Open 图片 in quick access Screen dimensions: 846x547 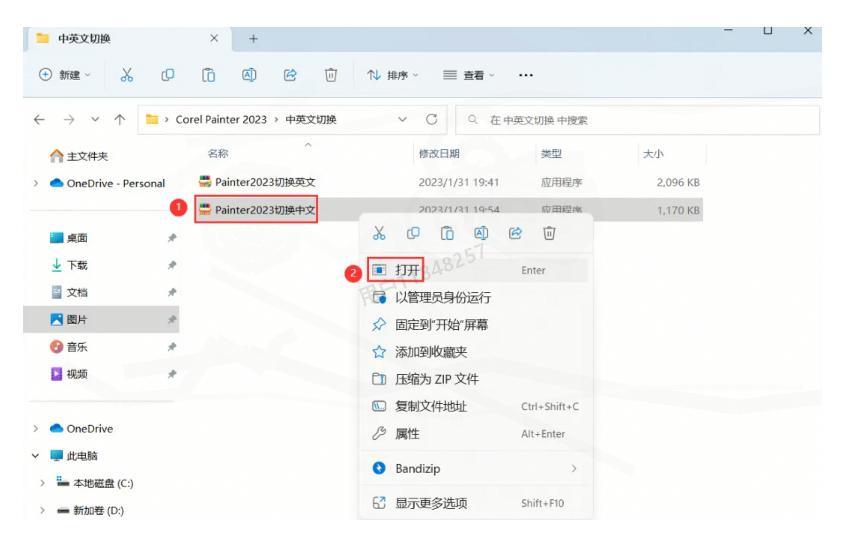(x=69, y=320)
